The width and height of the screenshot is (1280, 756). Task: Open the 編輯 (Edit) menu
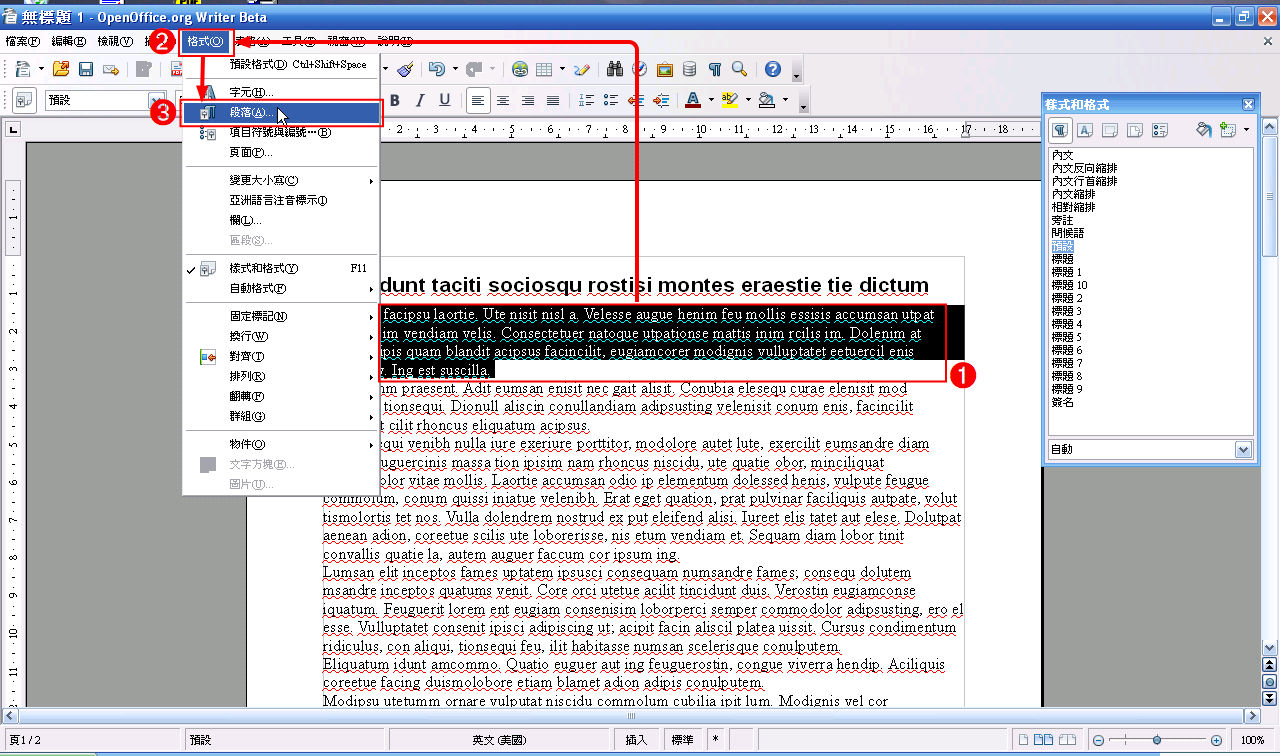tap(69, 41)
